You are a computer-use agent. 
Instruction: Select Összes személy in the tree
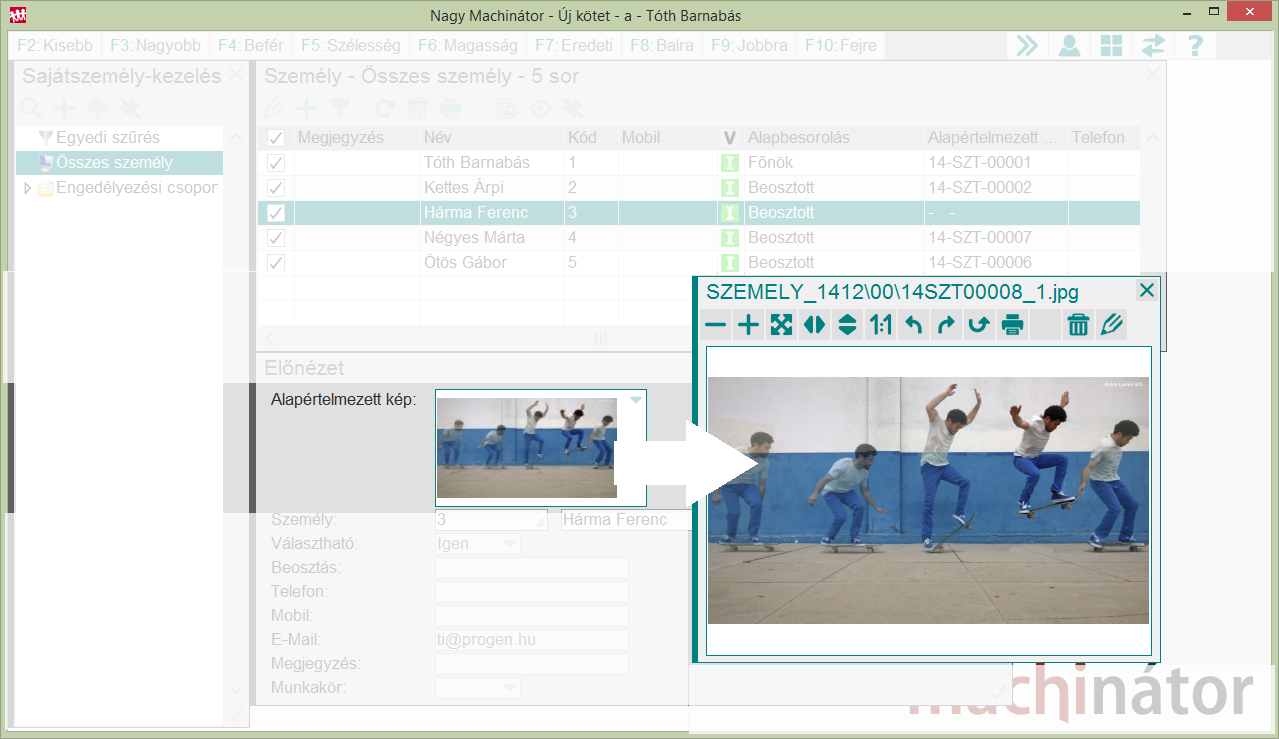tap(115, 163)
